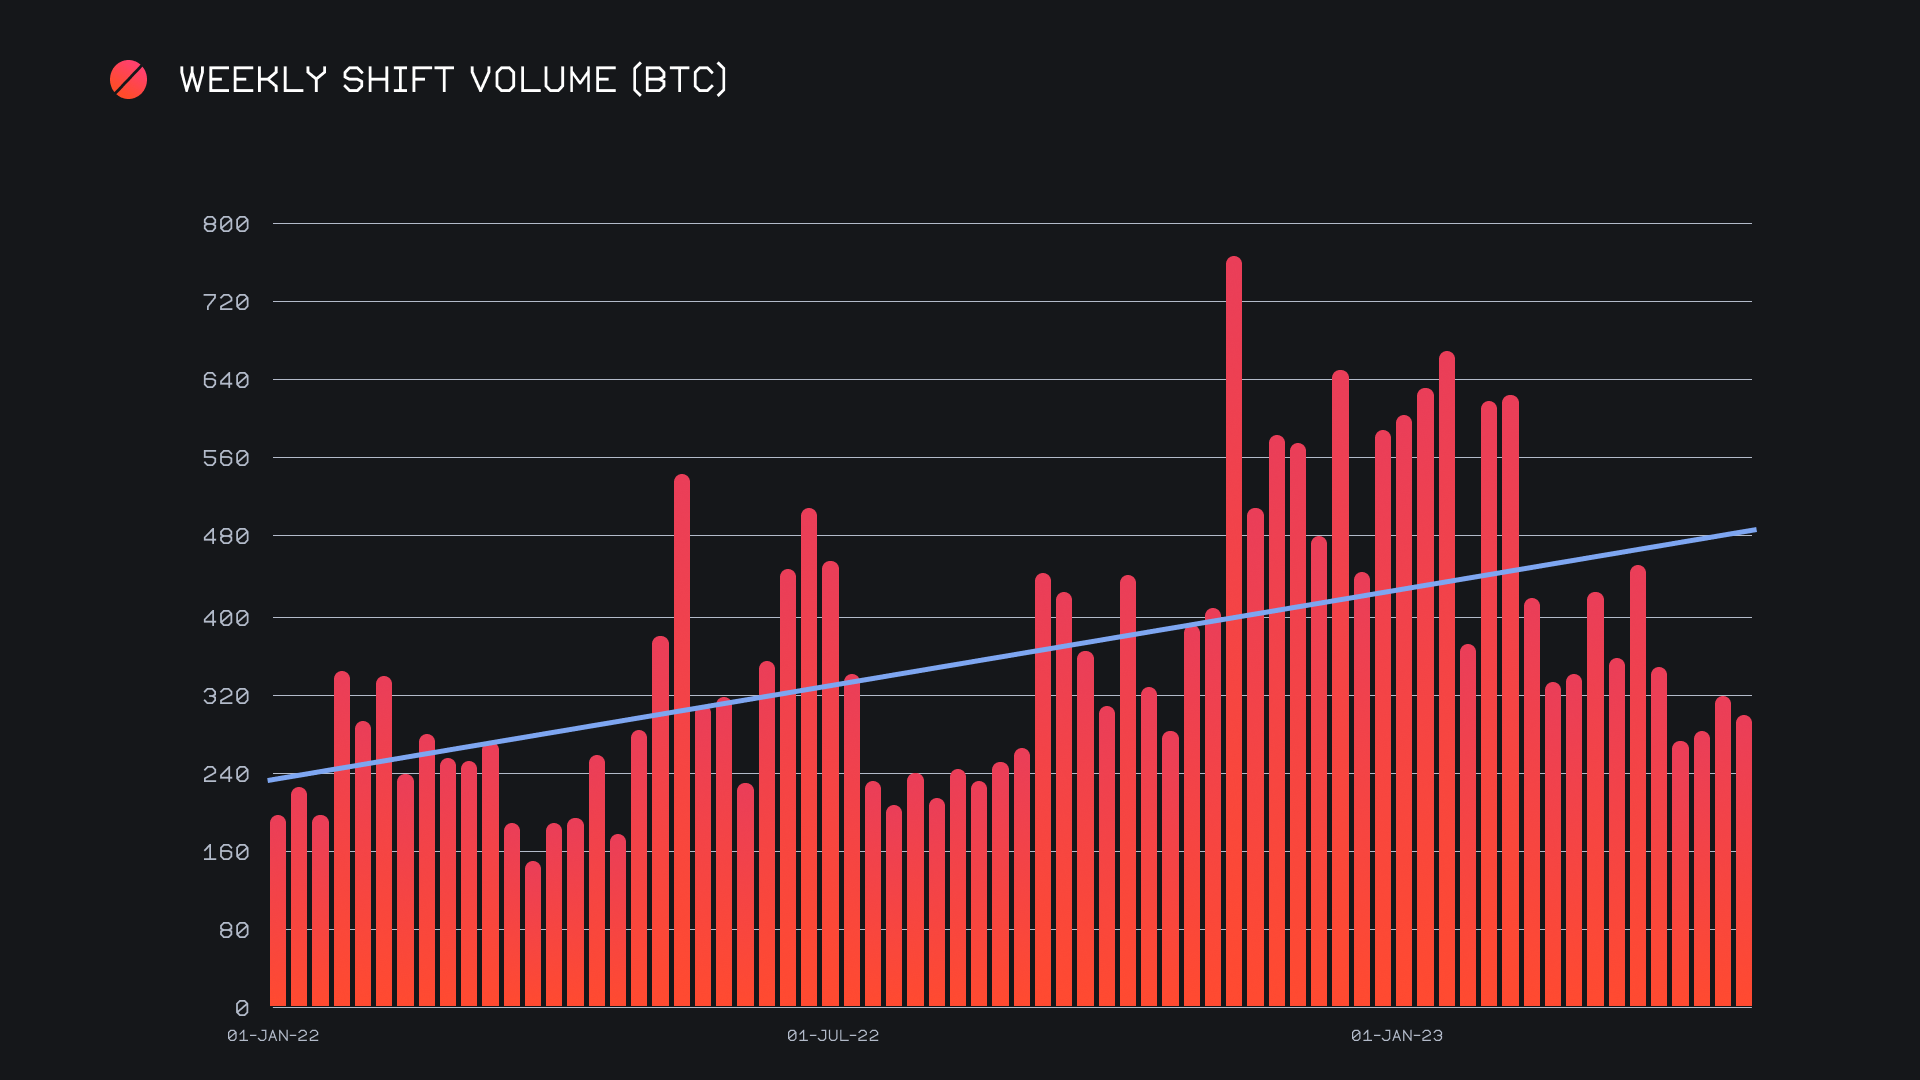Click the red SideShift logo icon

pyautogui.click(x=128, y=80)
